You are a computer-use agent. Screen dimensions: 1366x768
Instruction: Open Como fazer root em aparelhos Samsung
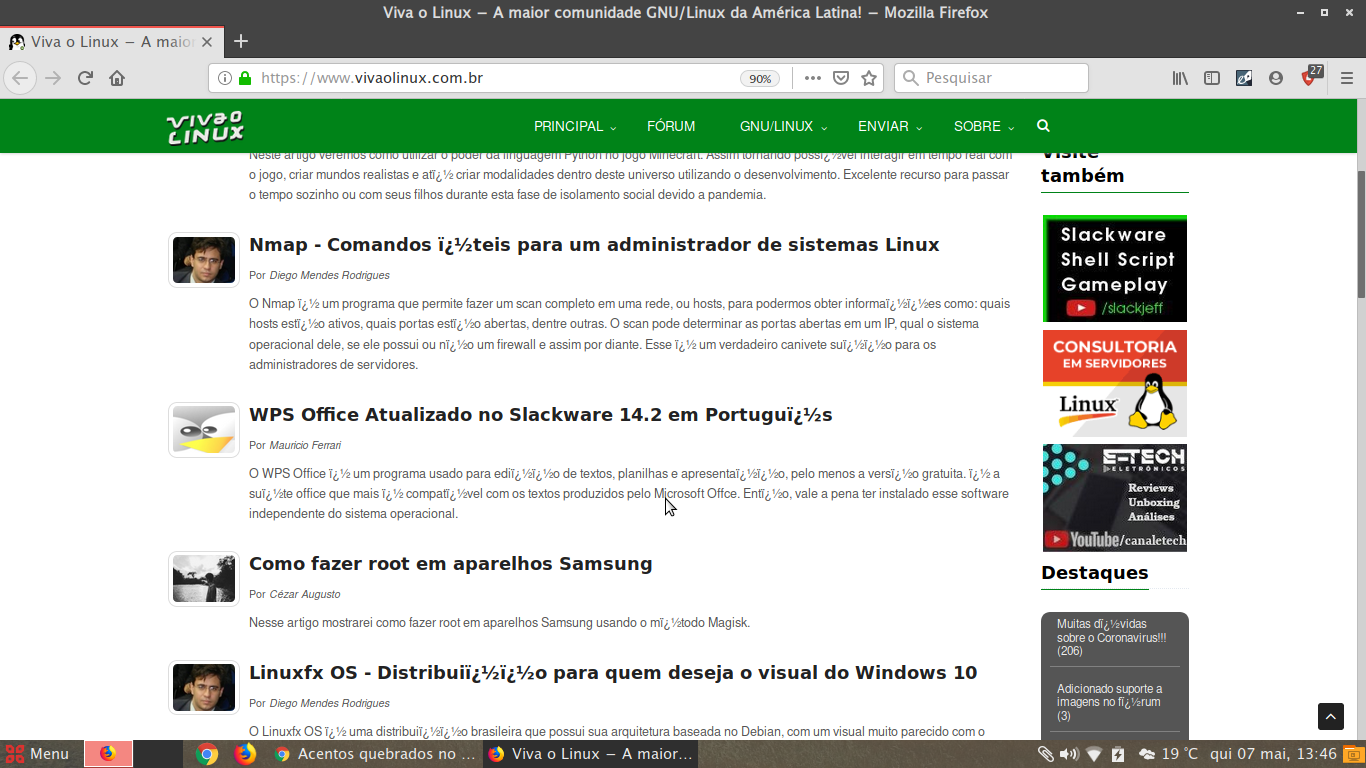[x=450, y=564]
